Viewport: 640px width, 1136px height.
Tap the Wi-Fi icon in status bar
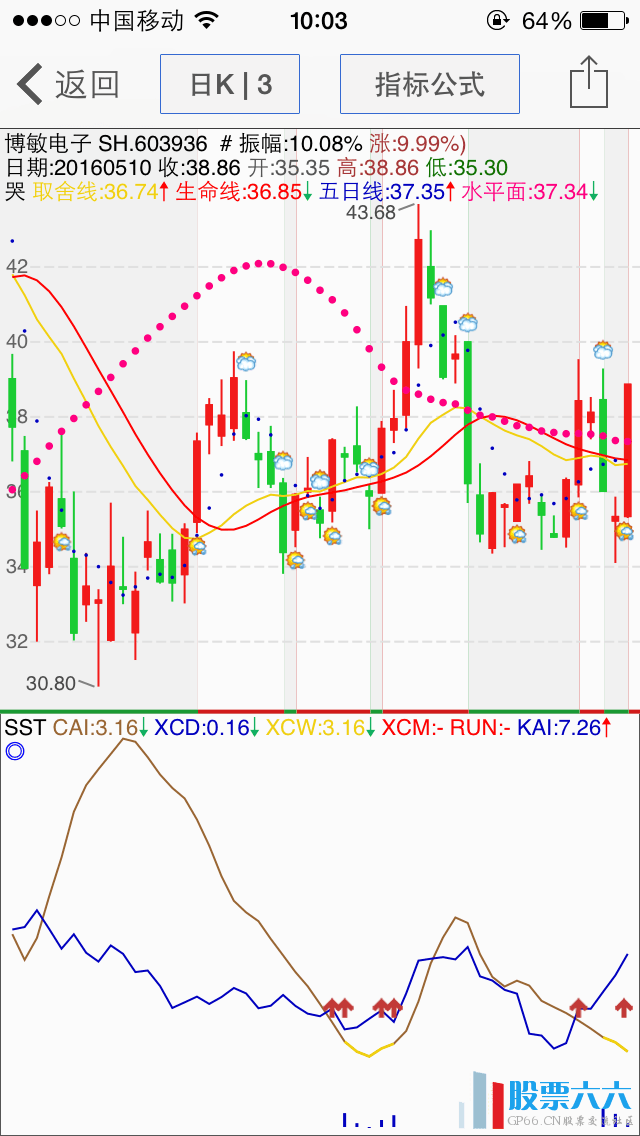point(208,20)
